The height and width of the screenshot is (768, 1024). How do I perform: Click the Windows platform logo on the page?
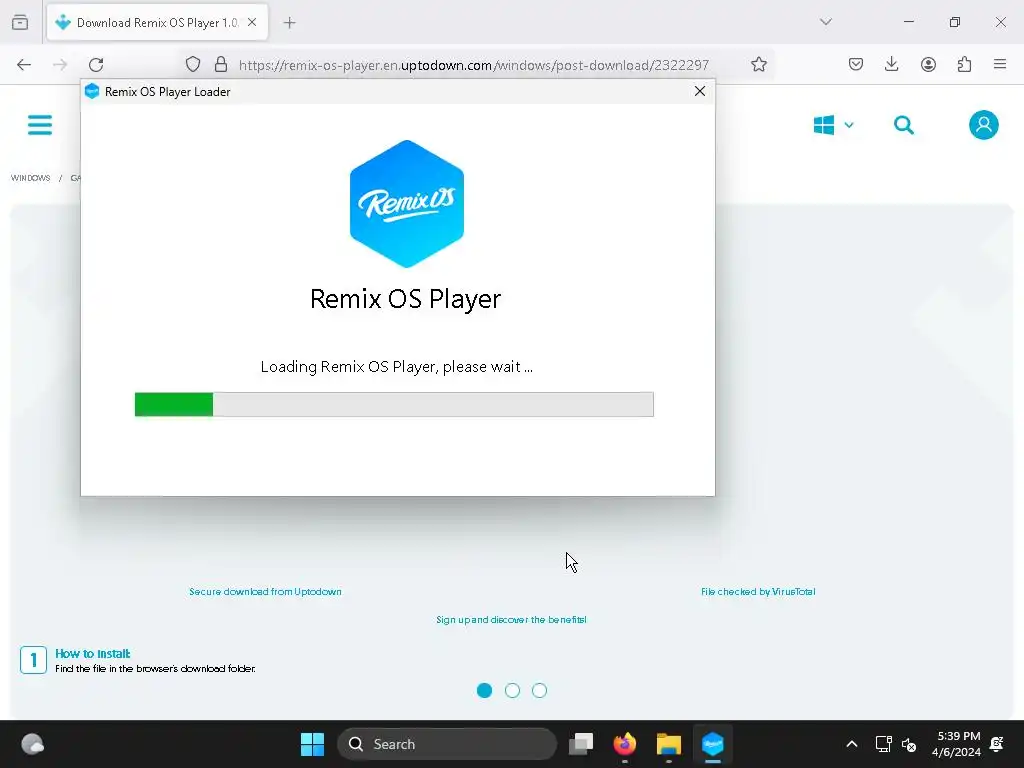point(824,125)
